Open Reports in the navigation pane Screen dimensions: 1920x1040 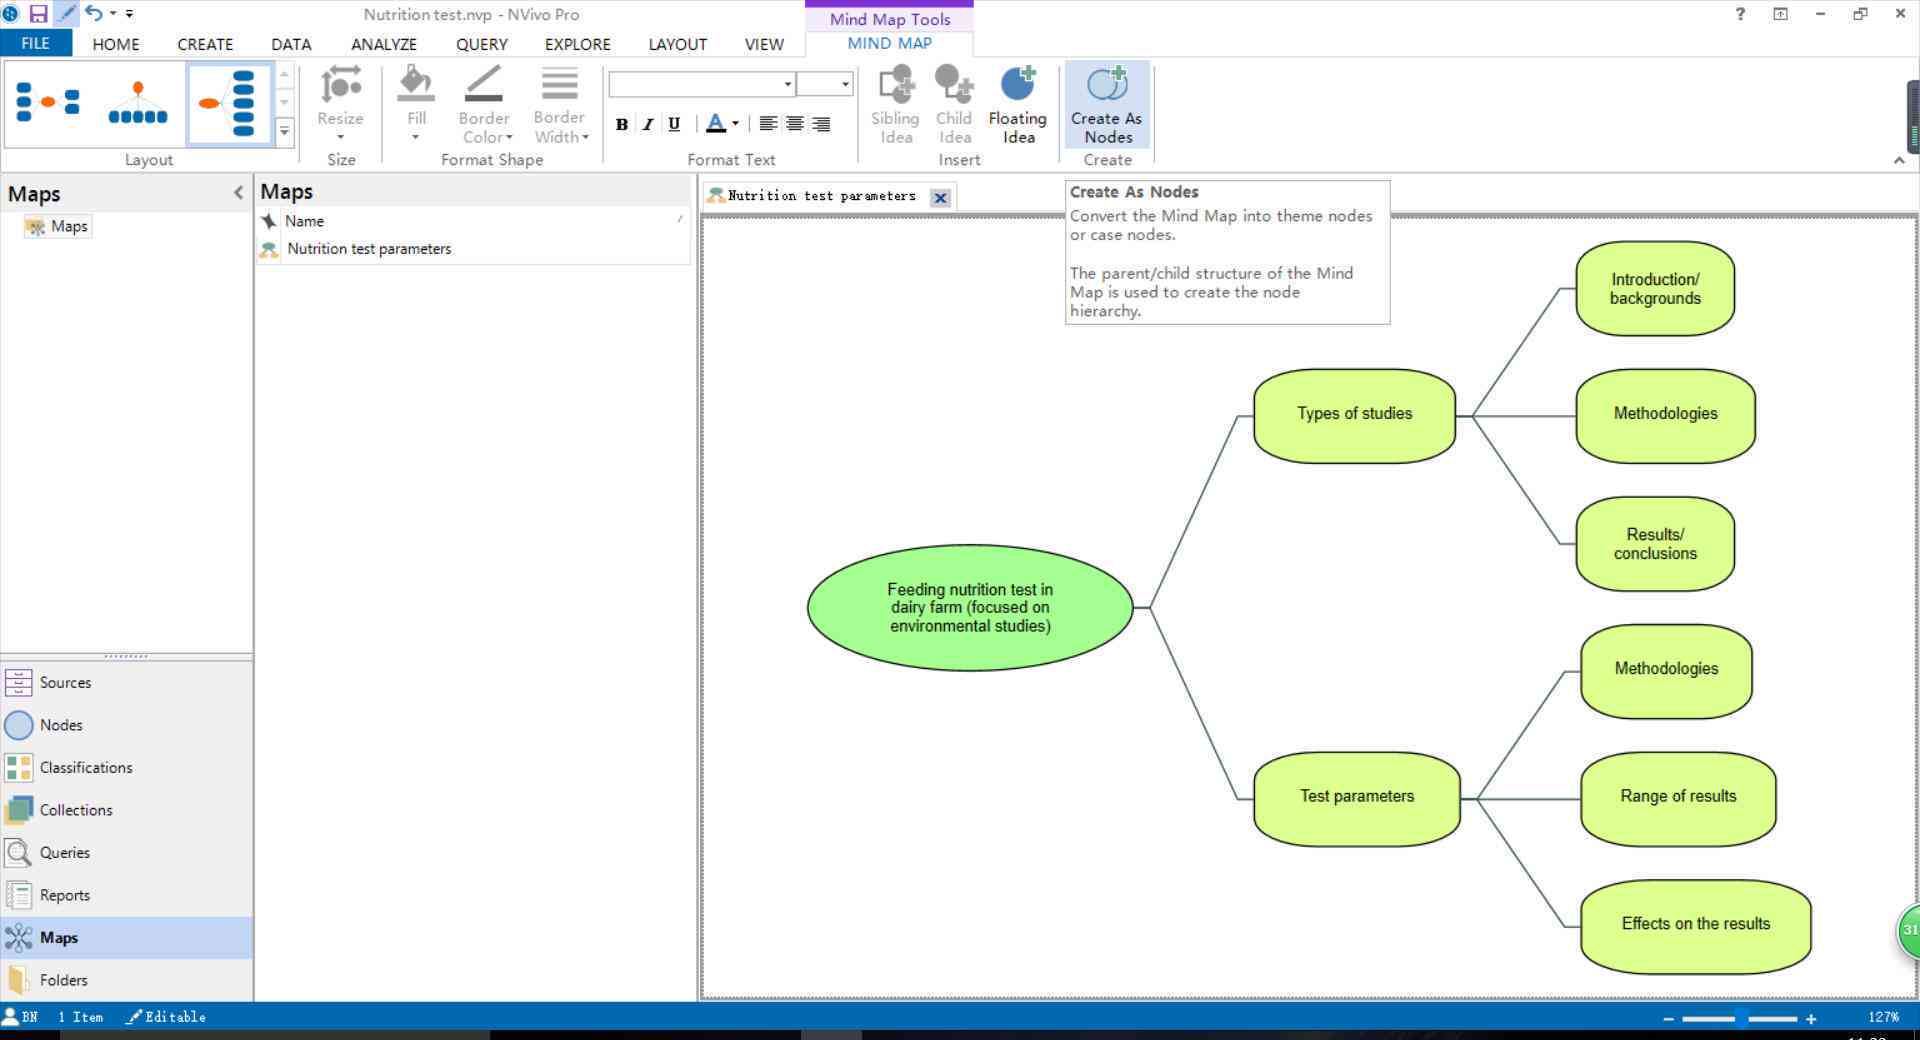pos(126,895)
